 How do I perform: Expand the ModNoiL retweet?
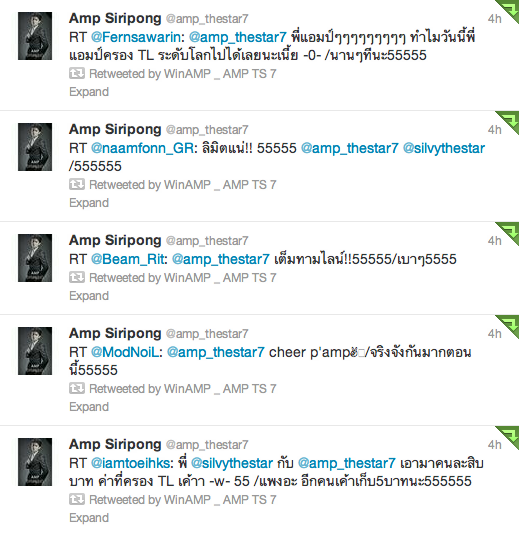(89, 407)
